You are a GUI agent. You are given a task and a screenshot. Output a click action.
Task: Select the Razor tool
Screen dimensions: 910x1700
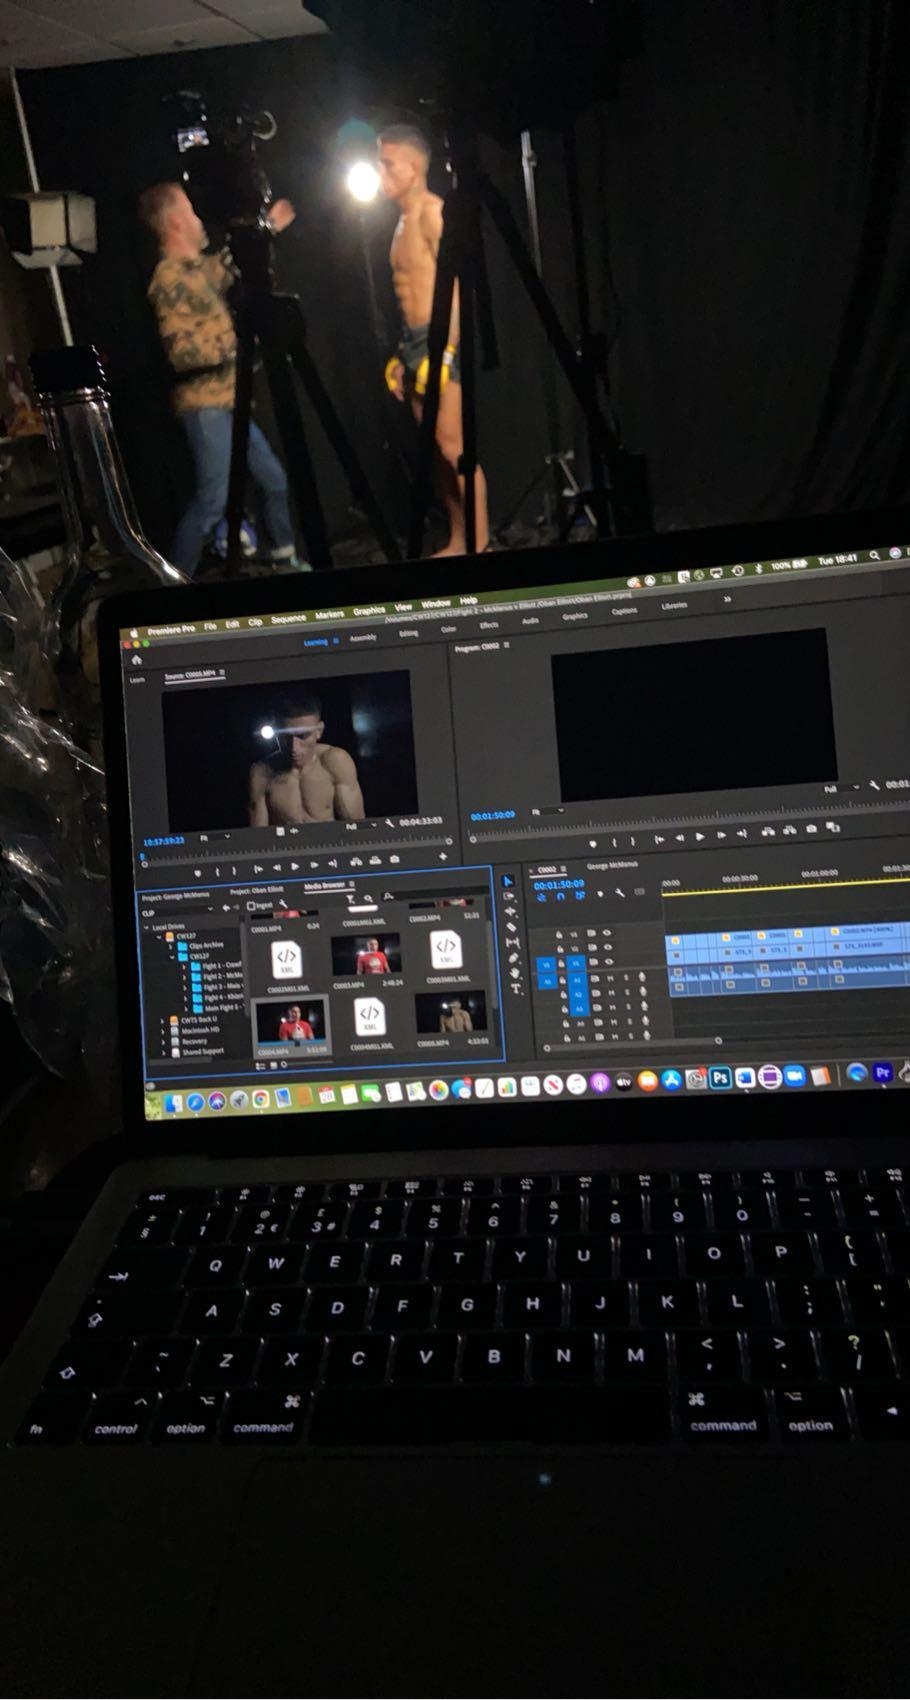tap(511, 926)
